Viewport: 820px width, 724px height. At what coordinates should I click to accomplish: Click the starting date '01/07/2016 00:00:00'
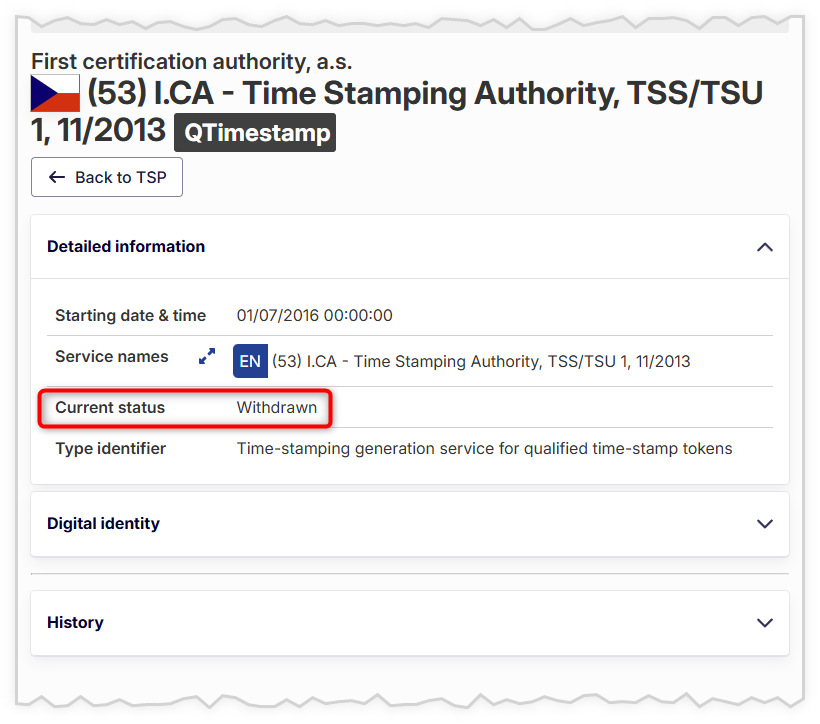pyautogui.click(x=314, y=315)
